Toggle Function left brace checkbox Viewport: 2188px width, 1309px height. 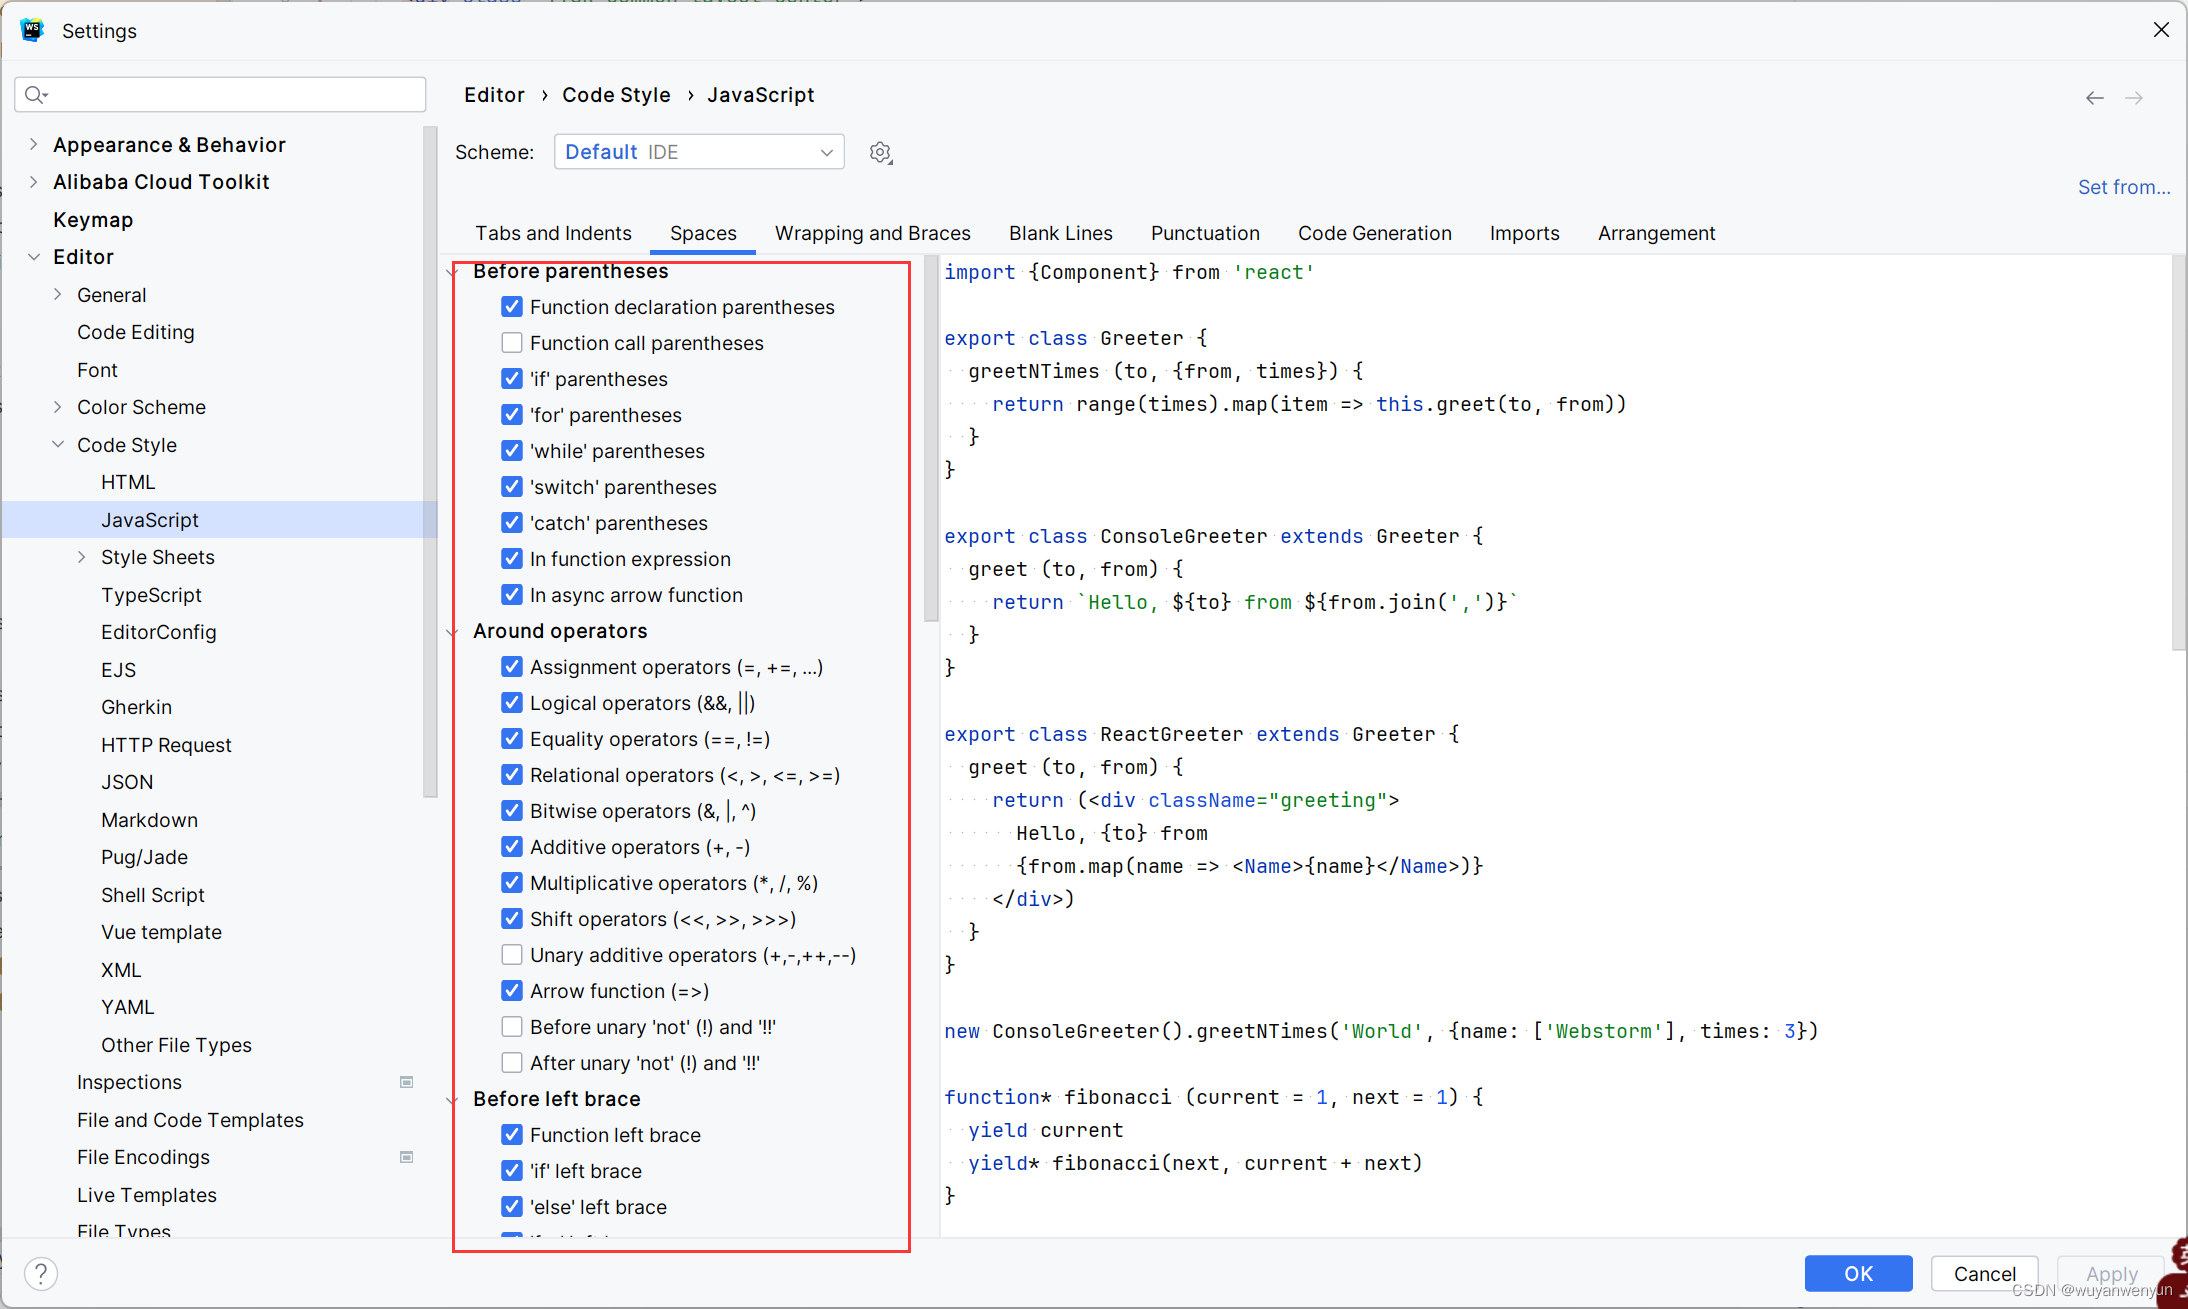[512, 1135]
